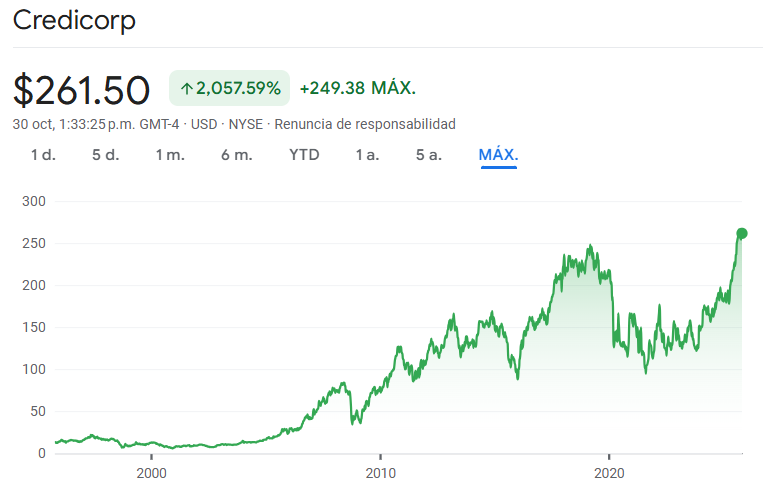Open the 5 a. chart range
The image size is (763, 493).
click(x=428, y=155)
